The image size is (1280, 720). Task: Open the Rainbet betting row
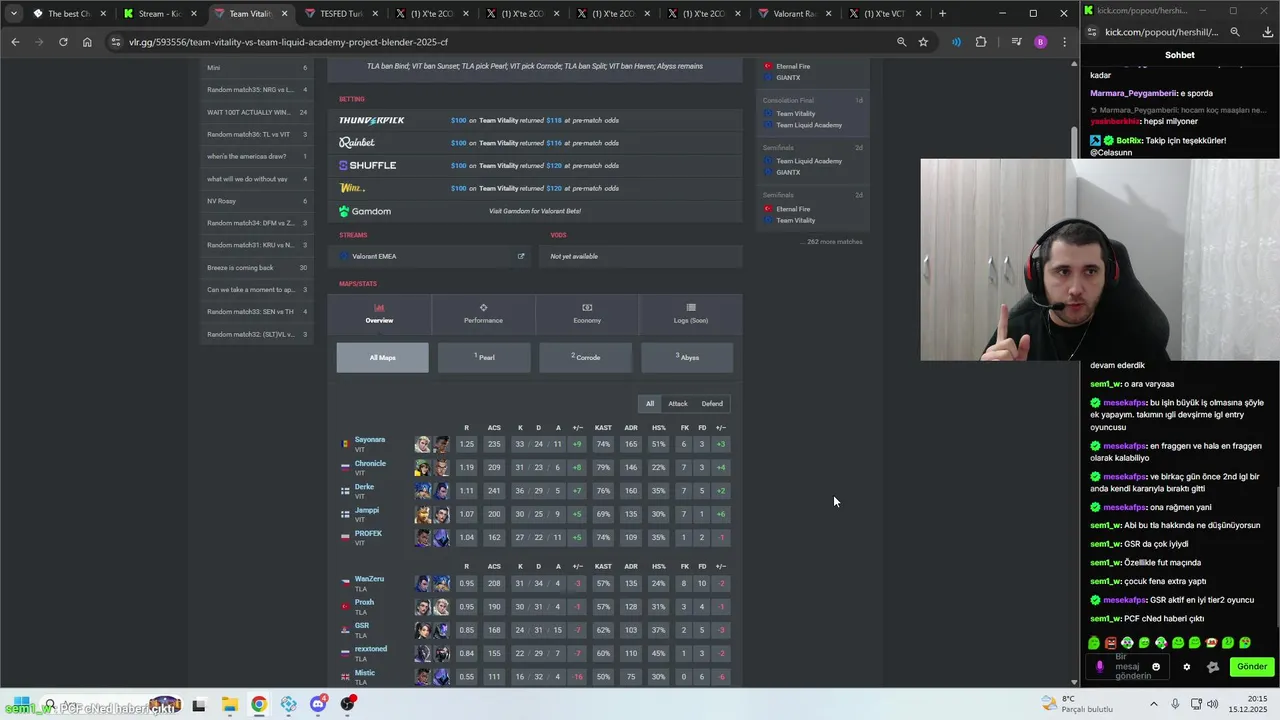click(x=535, y=143)
